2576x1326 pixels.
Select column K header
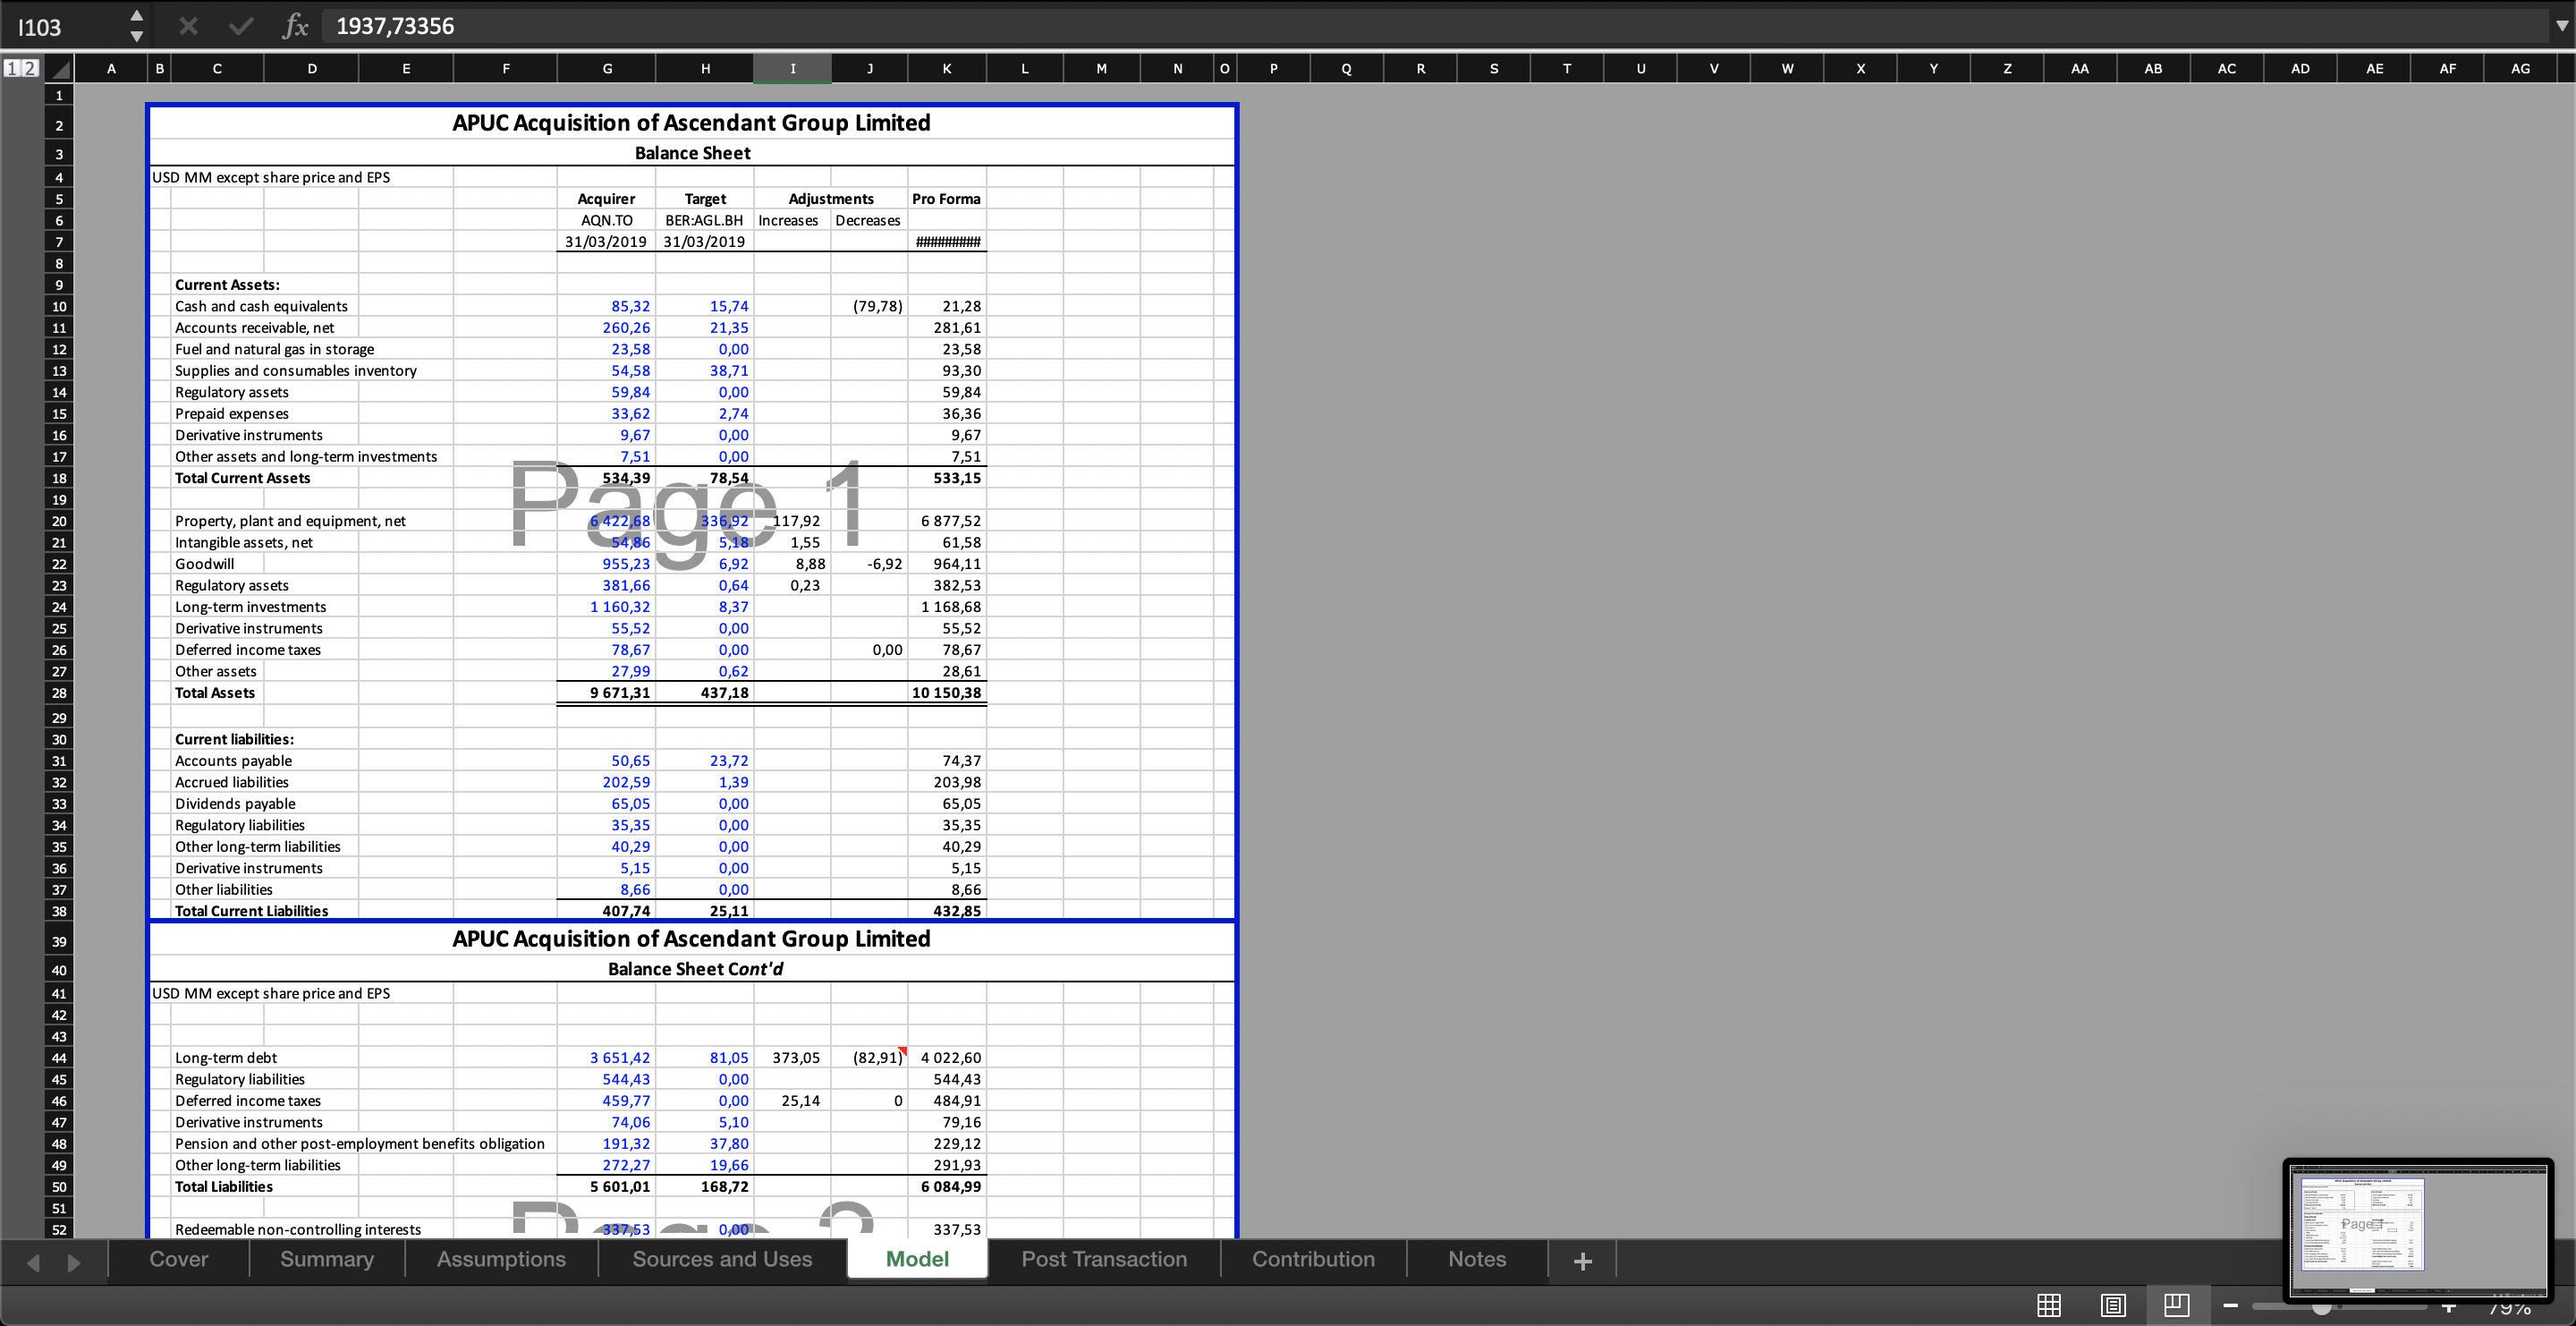click(x=947, y=69)
